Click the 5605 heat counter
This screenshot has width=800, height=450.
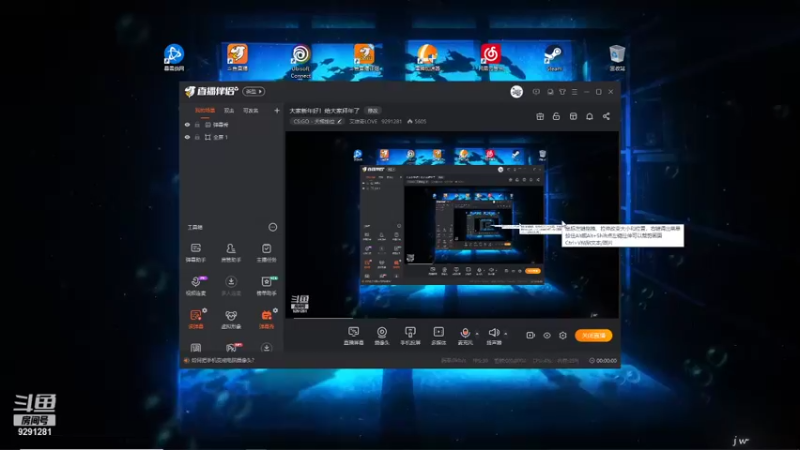click(417, 121)
